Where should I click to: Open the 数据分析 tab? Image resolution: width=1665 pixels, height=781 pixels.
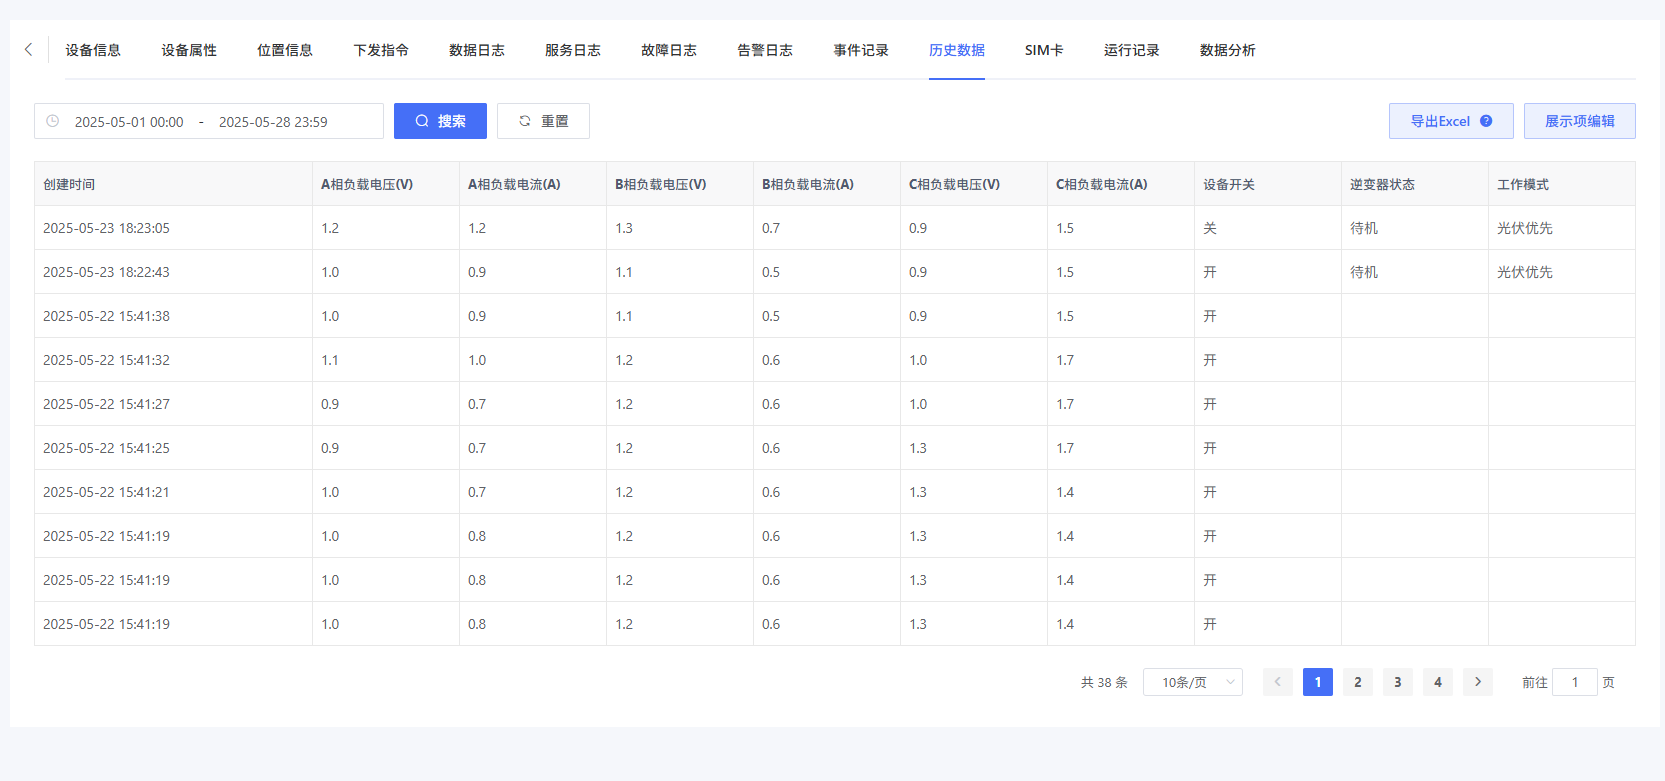tap(1227, 50)
